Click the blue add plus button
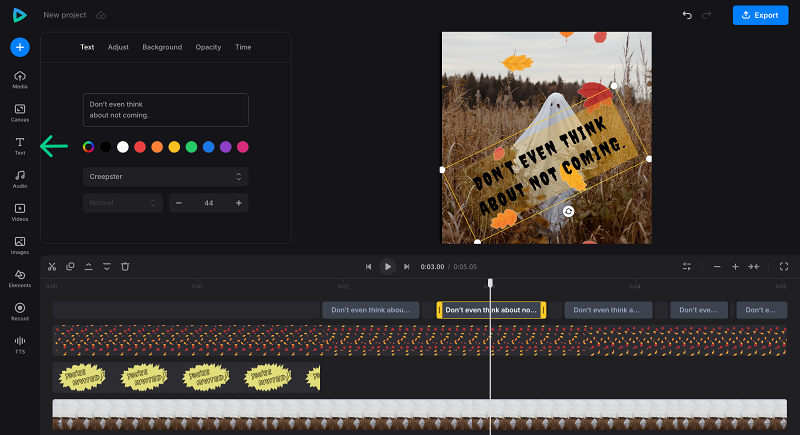Image resolution: width=800 pixels, height=435 pixels. point(20,47)
